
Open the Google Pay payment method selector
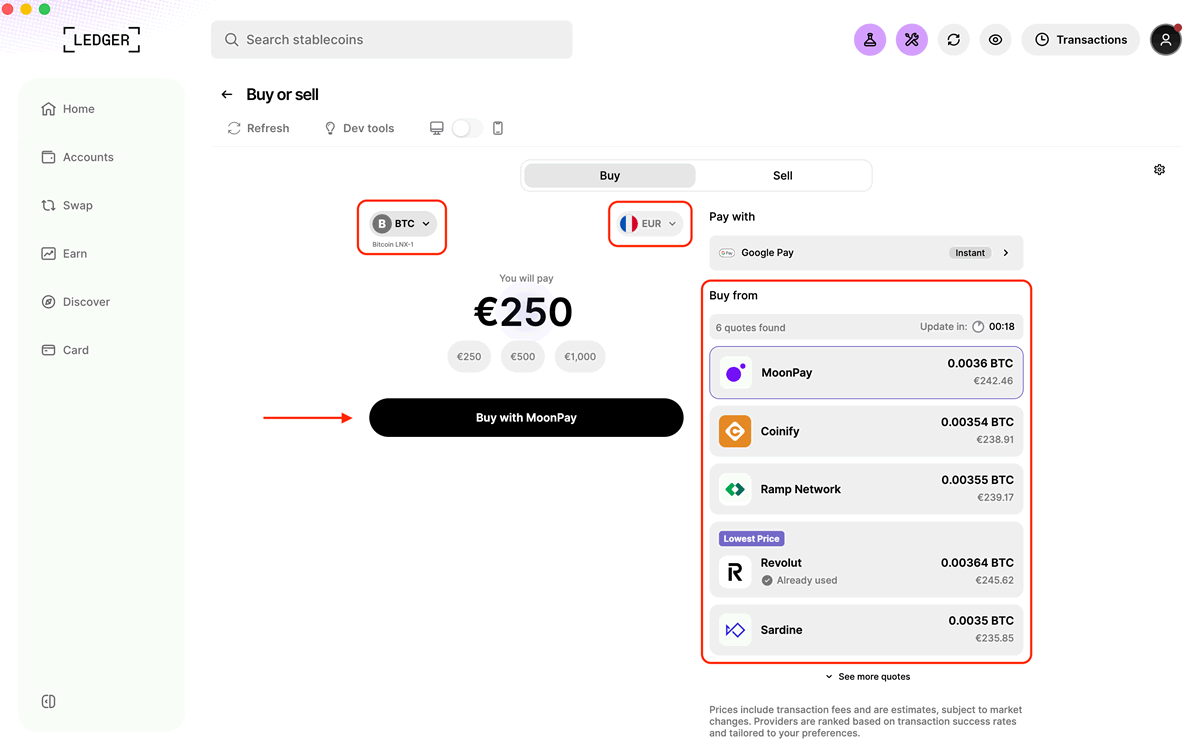click(866, 253)
